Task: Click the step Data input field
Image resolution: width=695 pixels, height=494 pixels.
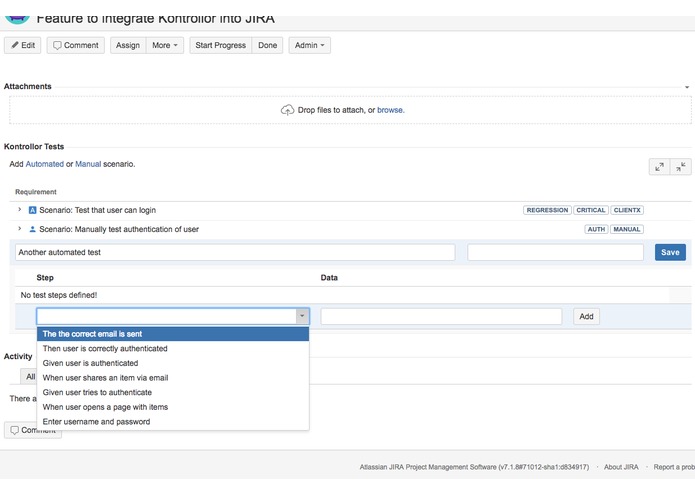Action: (x=441, y=316)
